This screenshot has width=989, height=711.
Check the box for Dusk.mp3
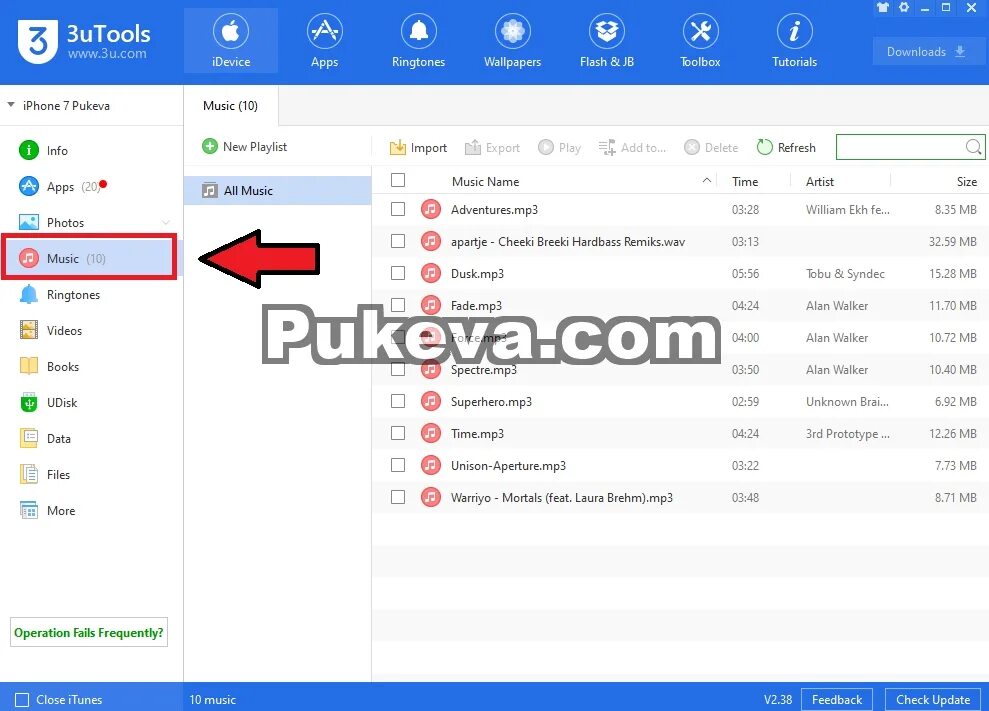397,273
